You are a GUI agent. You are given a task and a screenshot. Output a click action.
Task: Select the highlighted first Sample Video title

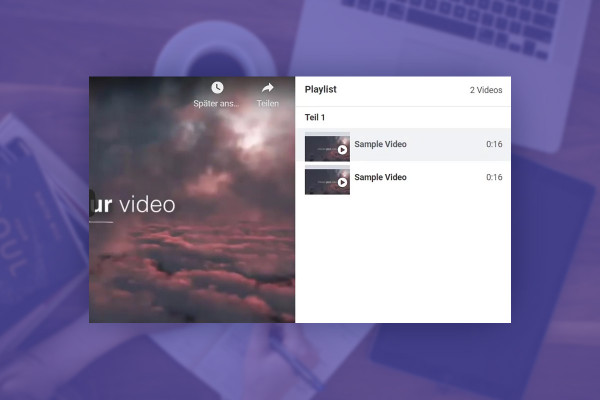point(380,144)
